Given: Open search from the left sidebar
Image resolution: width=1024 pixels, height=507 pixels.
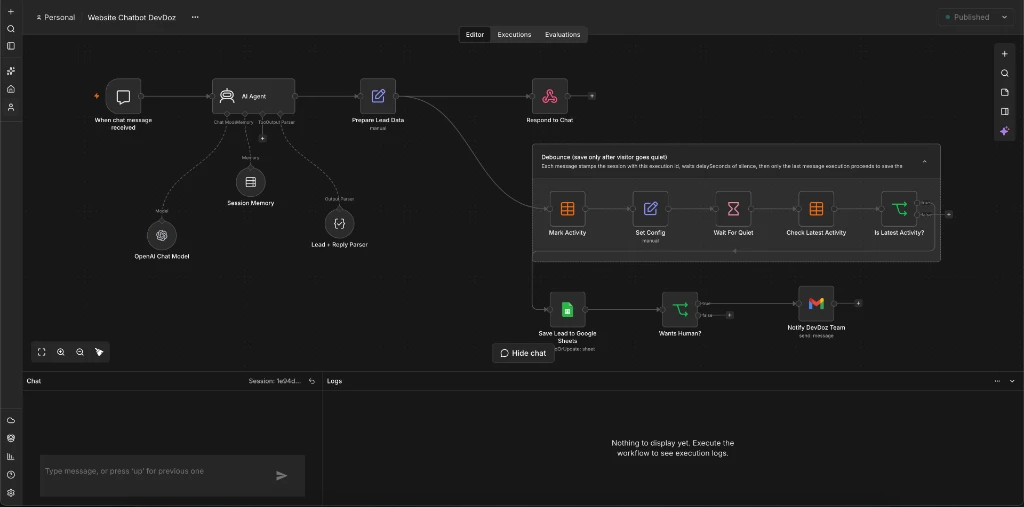Looking at the screenshot, I should coord(10,29).
